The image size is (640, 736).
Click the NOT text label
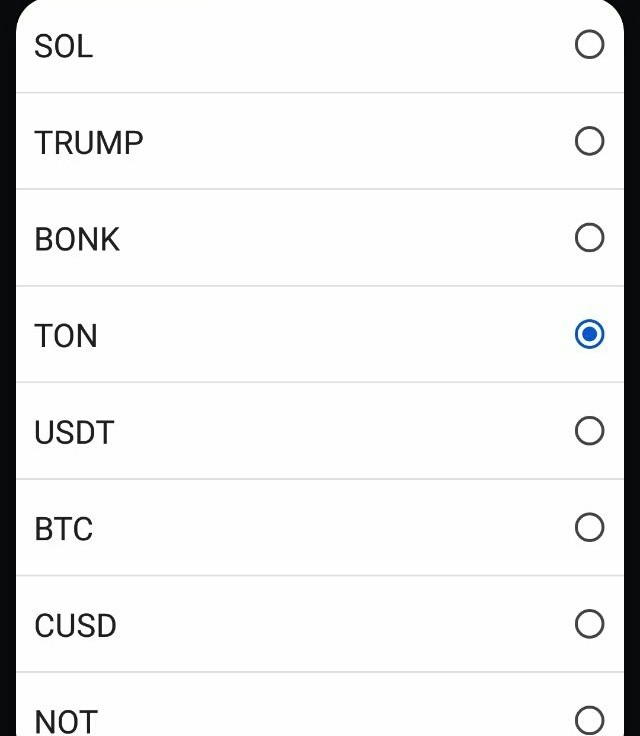click(x=66, y=722)
